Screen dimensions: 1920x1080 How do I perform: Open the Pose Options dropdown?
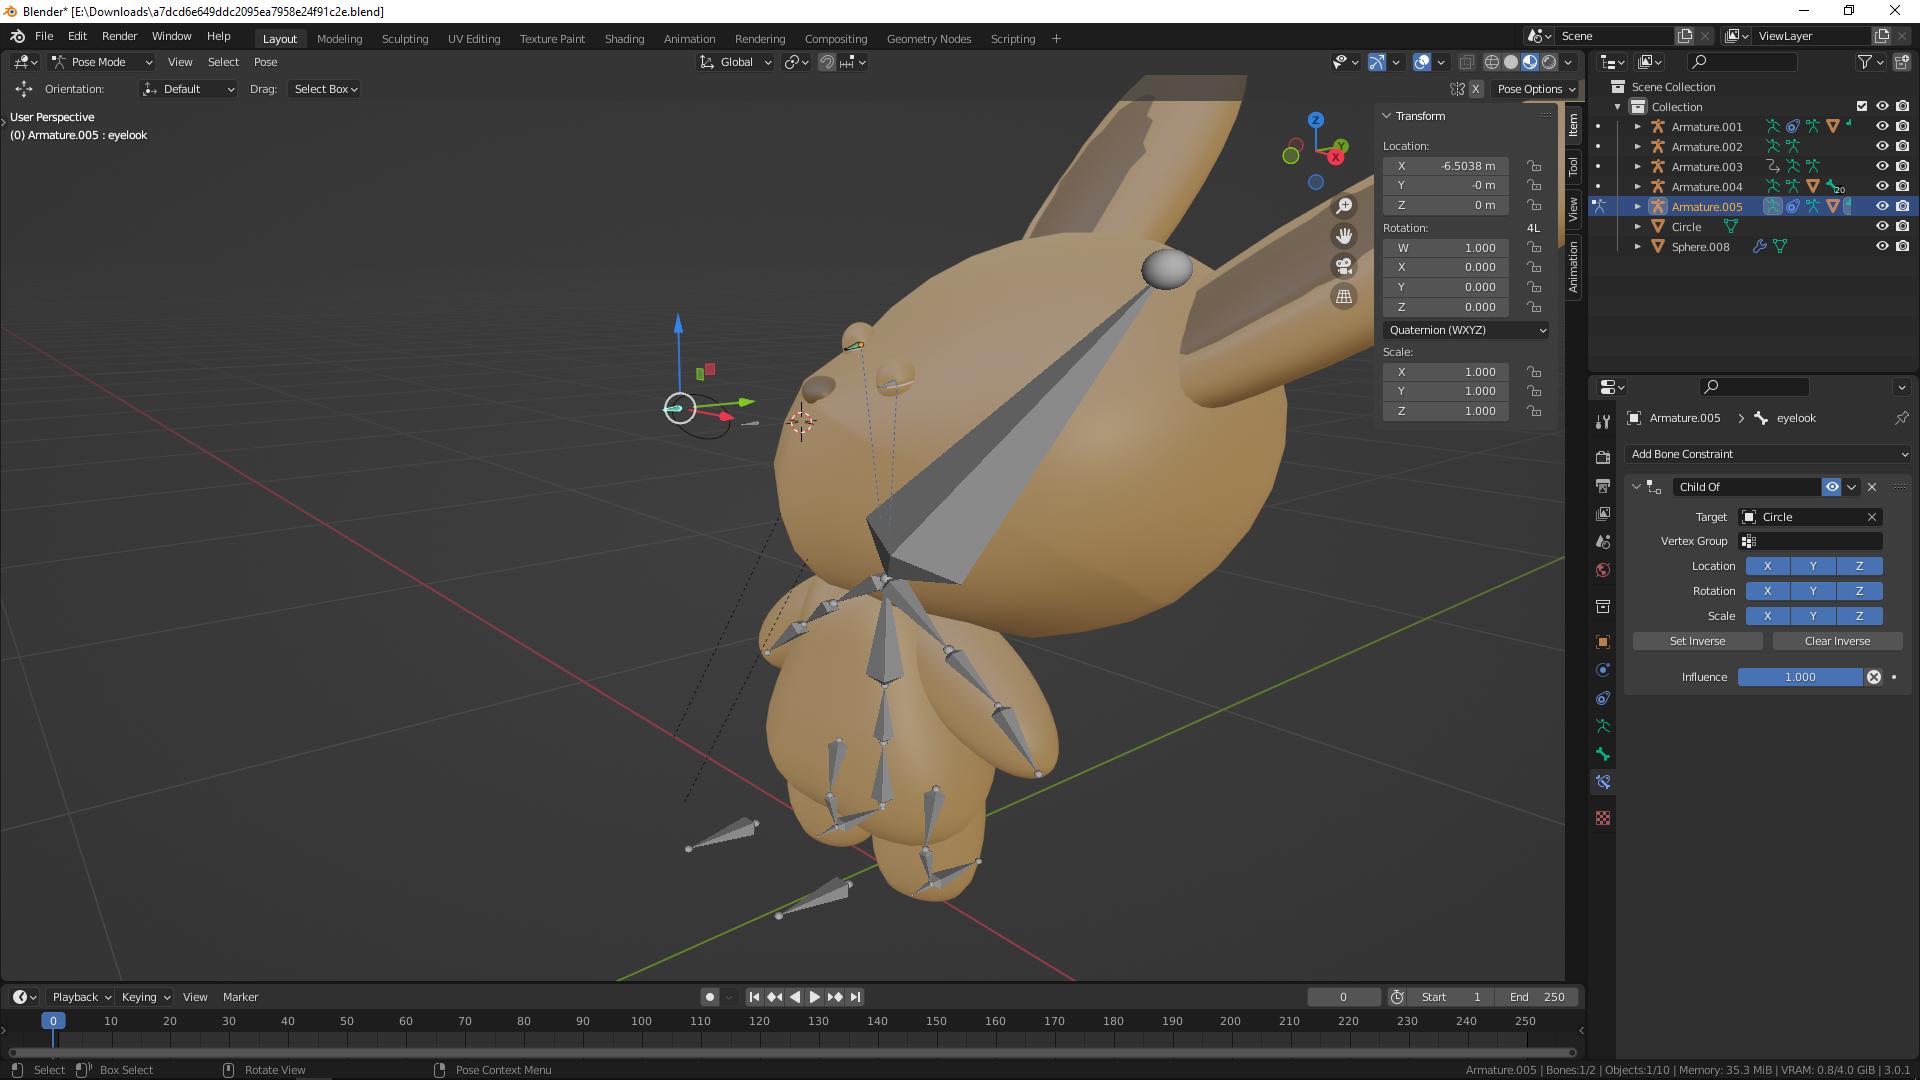click(x=1535, y=89)
